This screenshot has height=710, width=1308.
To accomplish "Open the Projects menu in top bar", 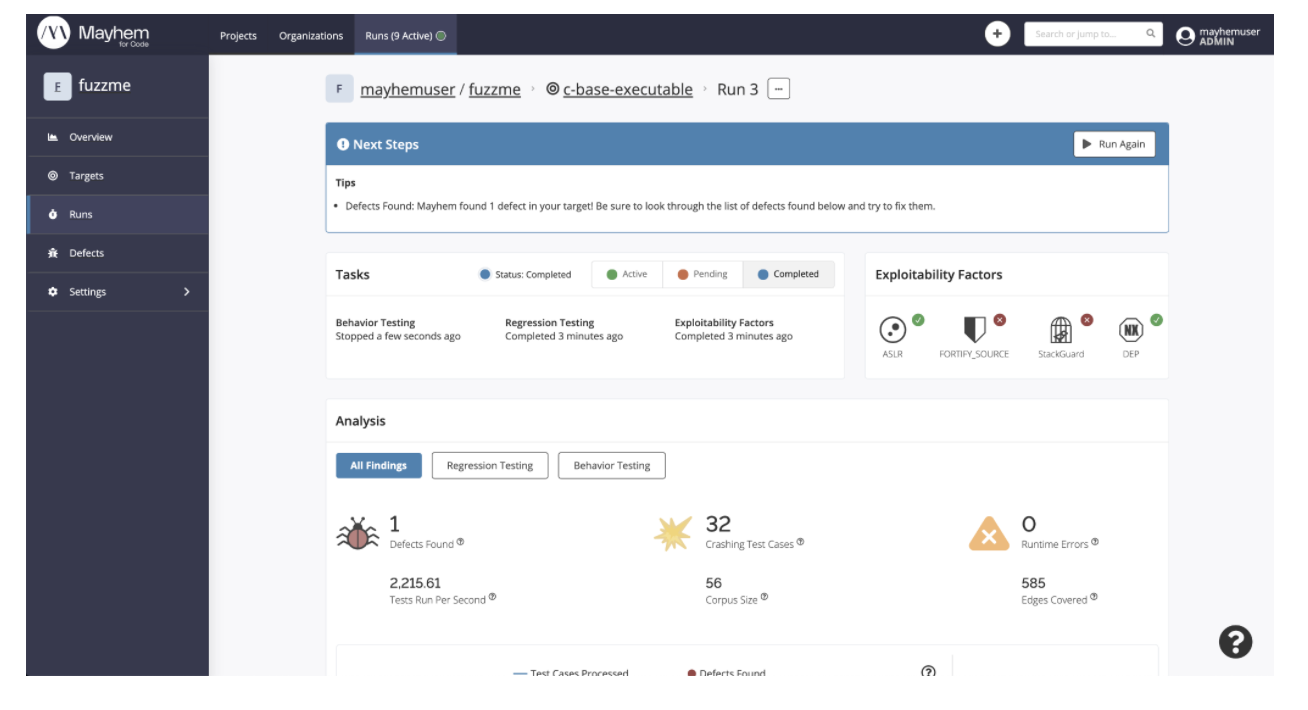I will tap(237, 35).
